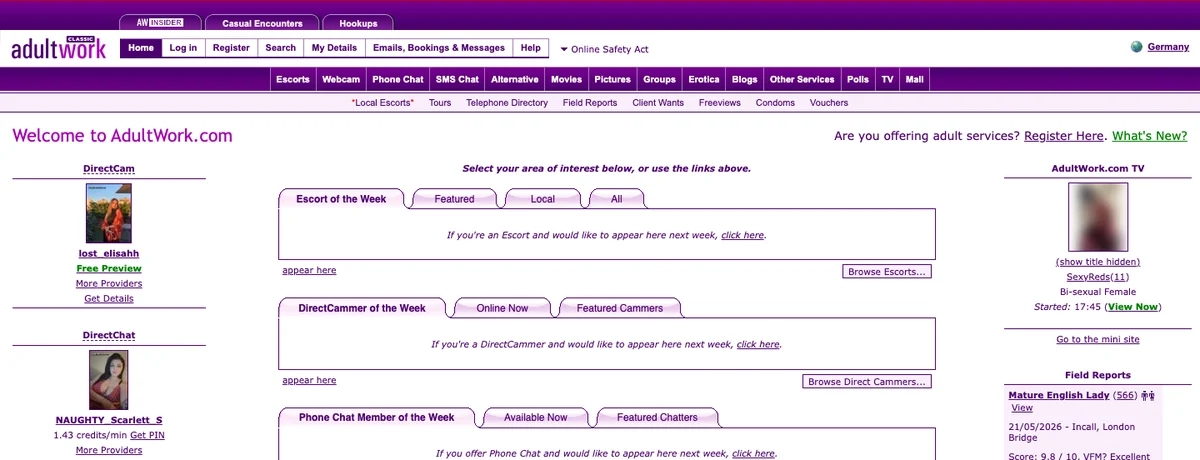Select the Local tab
Screen dimensions: 1200x460
[x=543, y=199]
